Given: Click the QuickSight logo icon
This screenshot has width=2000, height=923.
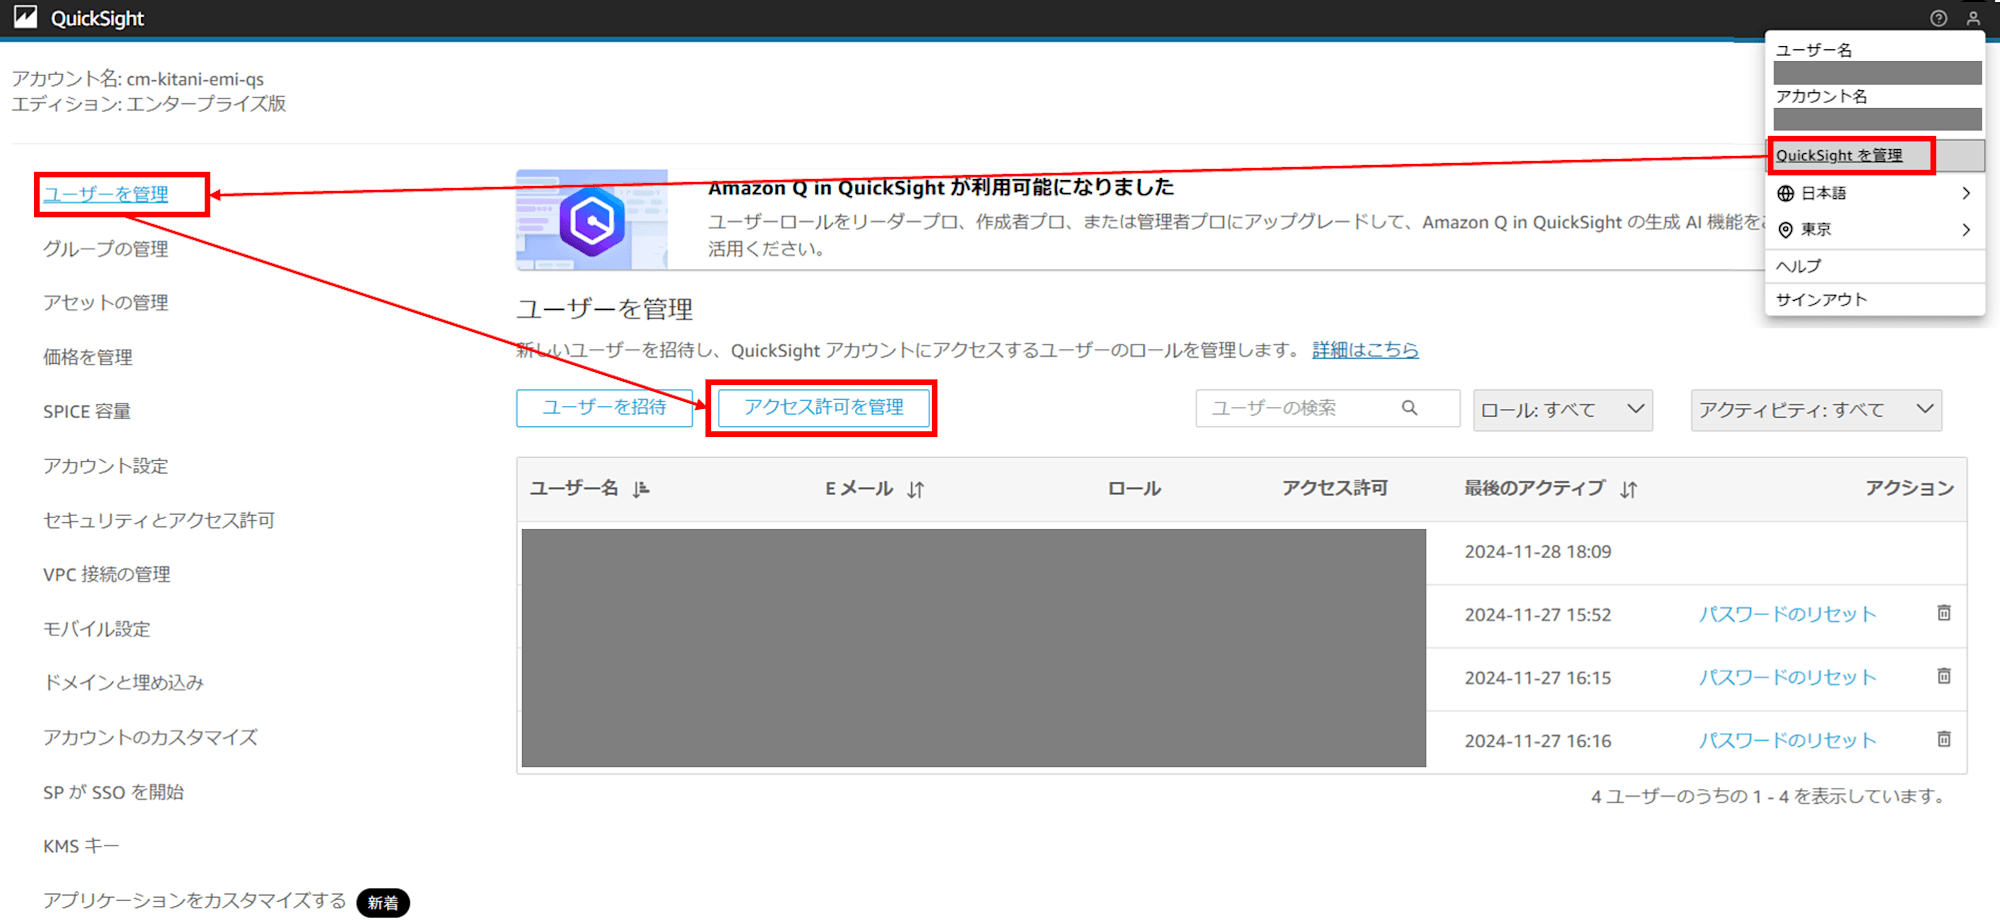Looking at the screenshot, I should (25, 17).
